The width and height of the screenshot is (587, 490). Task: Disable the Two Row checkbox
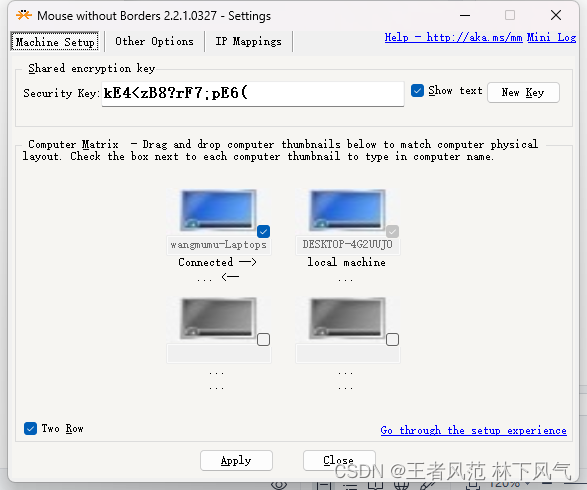30,428
